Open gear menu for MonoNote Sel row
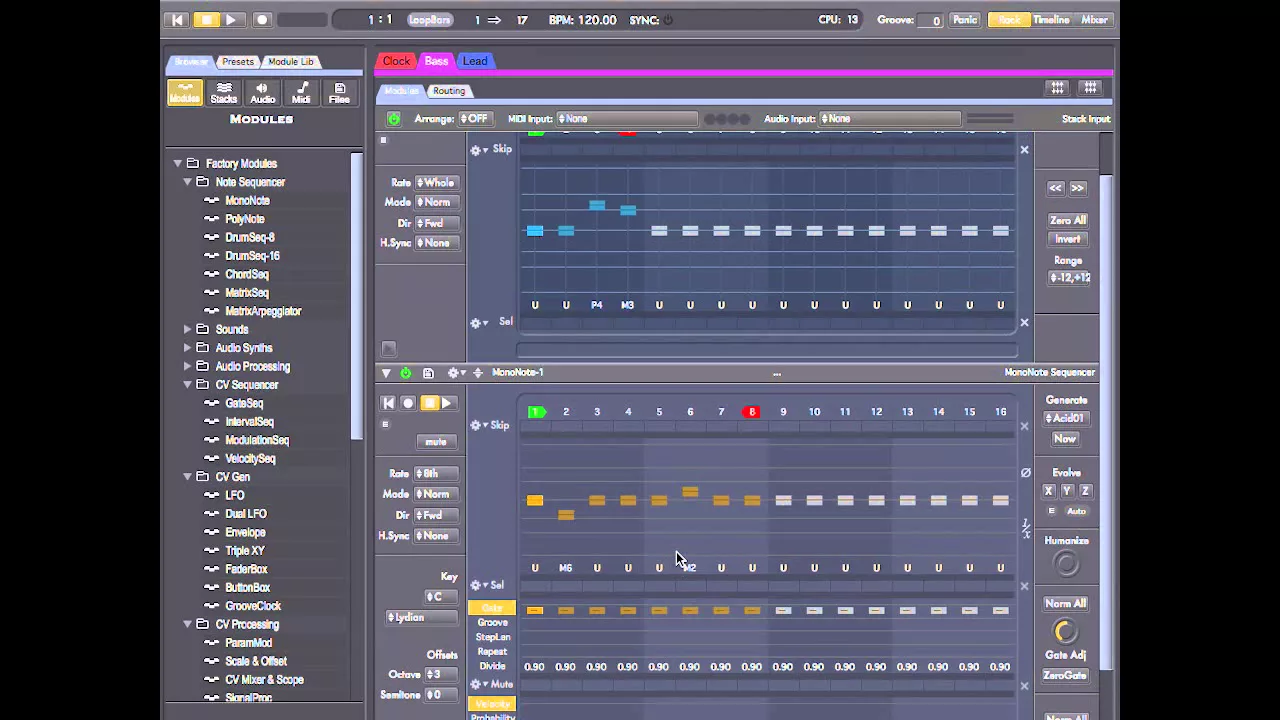This screenshot has width=1280, height=720. (478, 586)
